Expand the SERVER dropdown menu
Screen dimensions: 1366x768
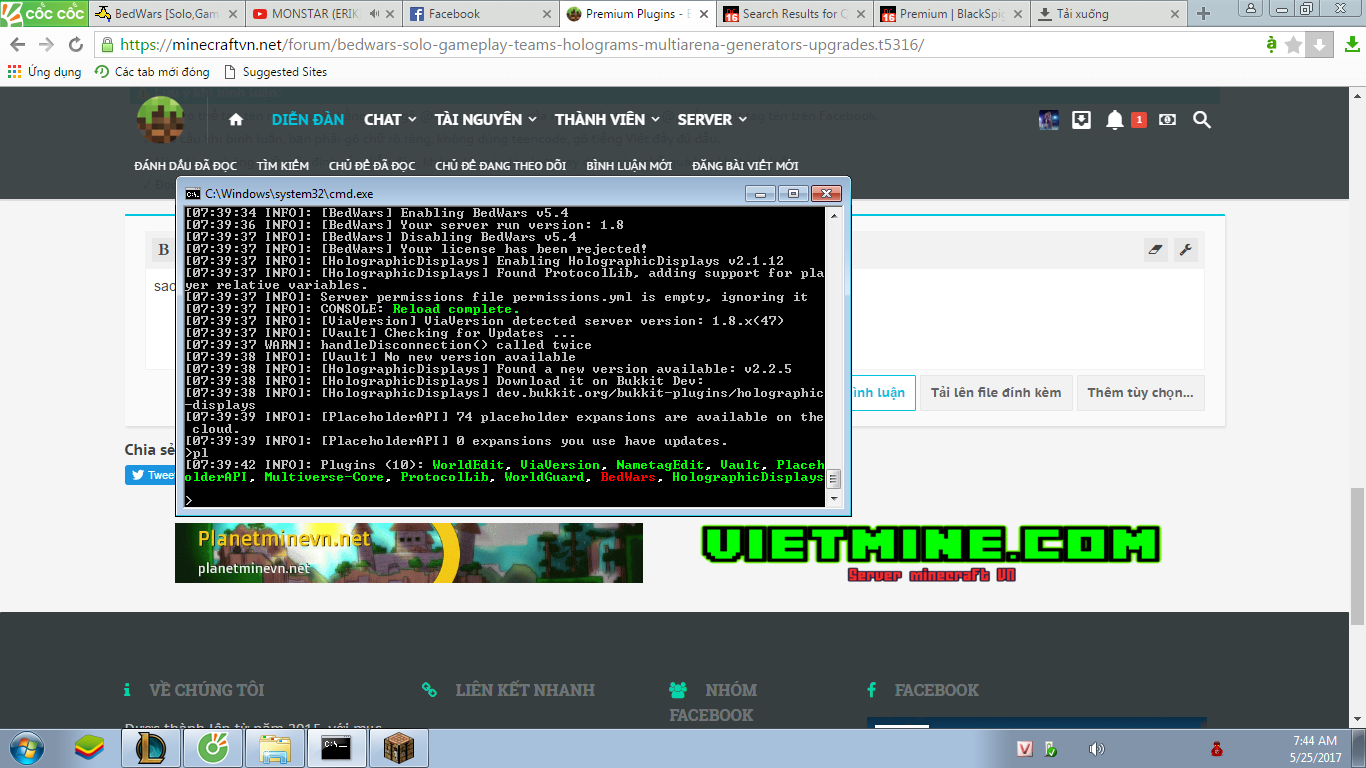pos(713,120)
